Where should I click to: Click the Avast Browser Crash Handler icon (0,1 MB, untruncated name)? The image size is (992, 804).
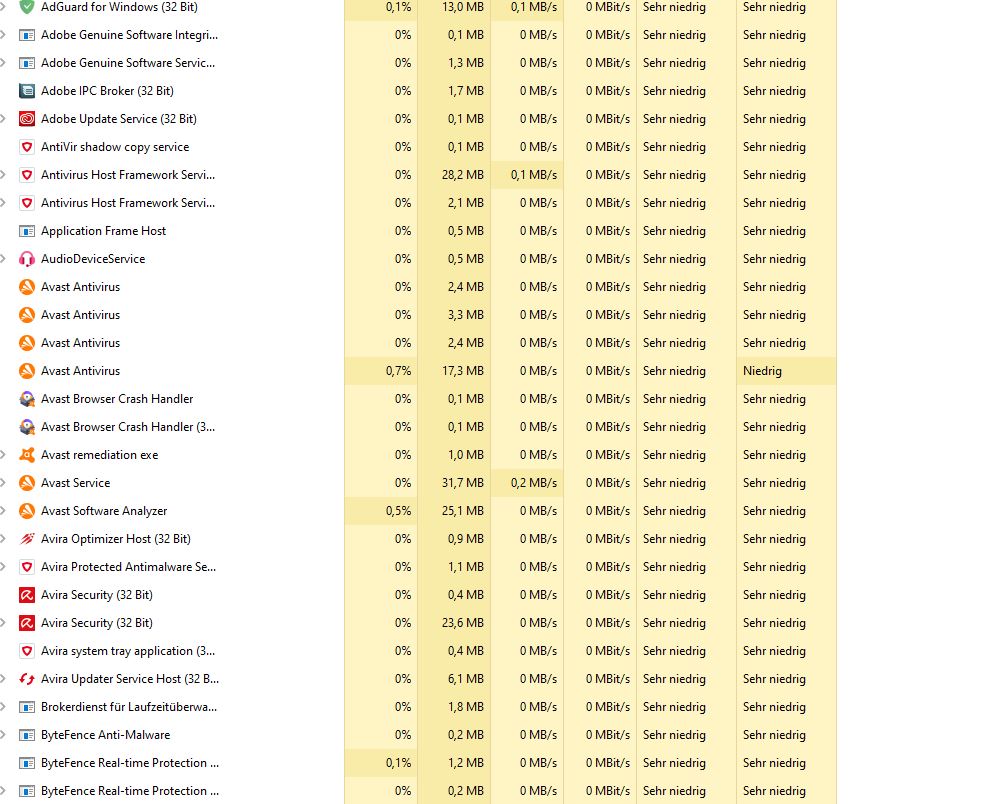(x=27, y=399)
